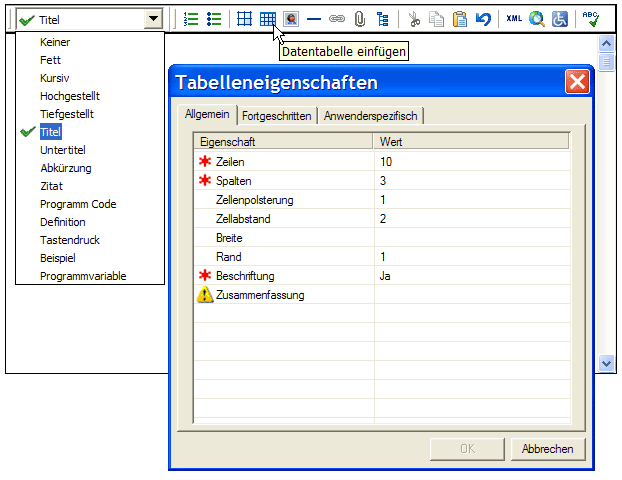Click the Wert column header
The width and height of the screenshot is (622, 480).
[471, 142]
